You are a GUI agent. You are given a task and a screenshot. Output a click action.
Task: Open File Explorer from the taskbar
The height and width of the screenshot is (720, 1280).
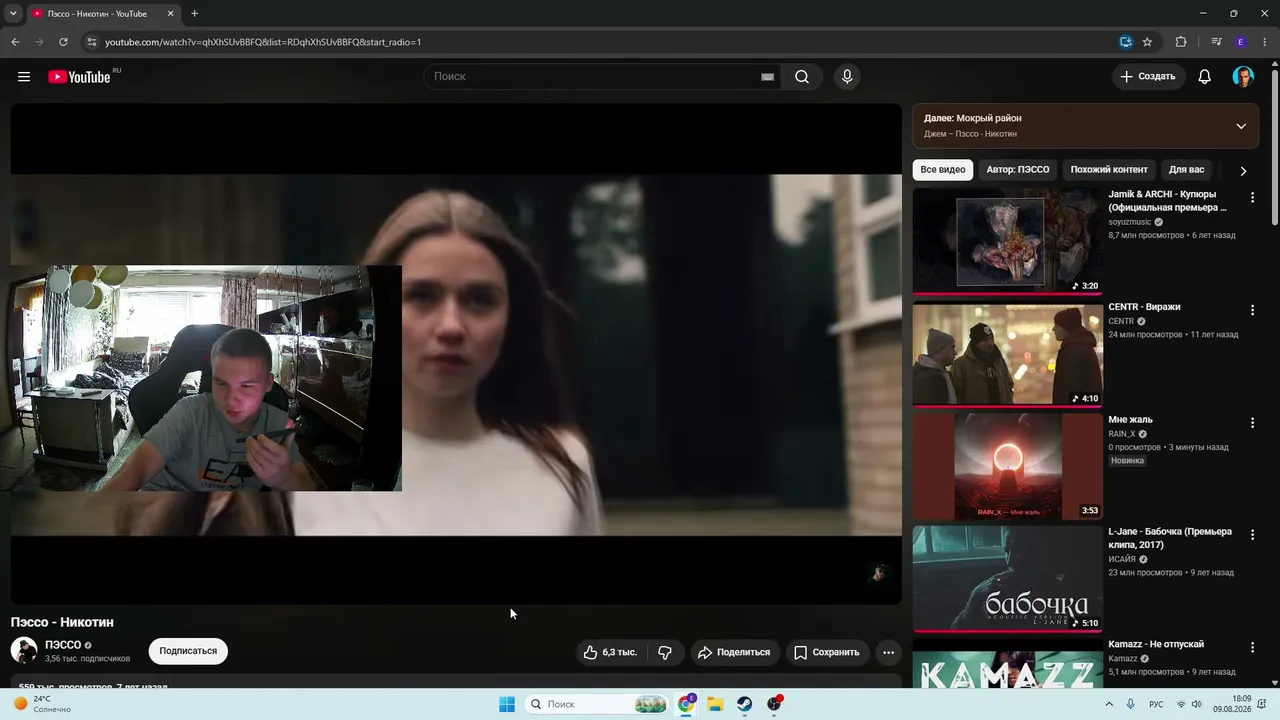(715, 704)
